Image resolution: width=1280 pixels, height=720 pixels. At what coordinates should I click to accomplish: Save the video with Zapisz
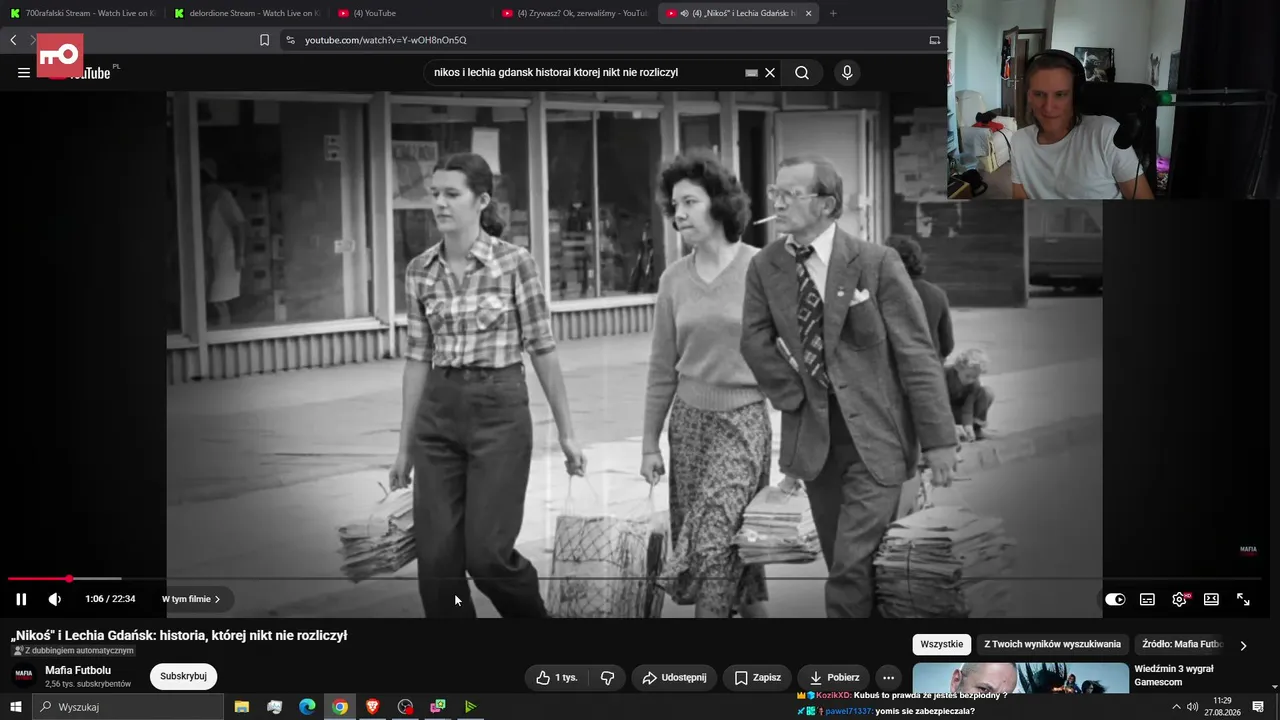coord(757,677)
